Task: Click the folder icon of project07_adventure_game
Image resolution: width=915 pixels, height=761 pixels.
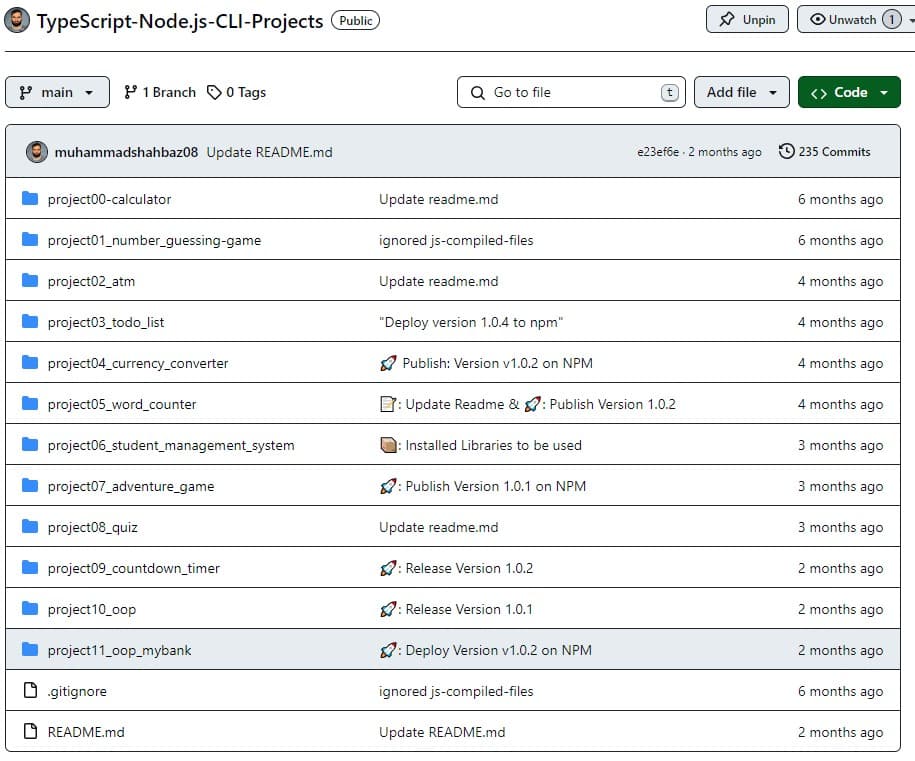Action: tap(30, 485)
